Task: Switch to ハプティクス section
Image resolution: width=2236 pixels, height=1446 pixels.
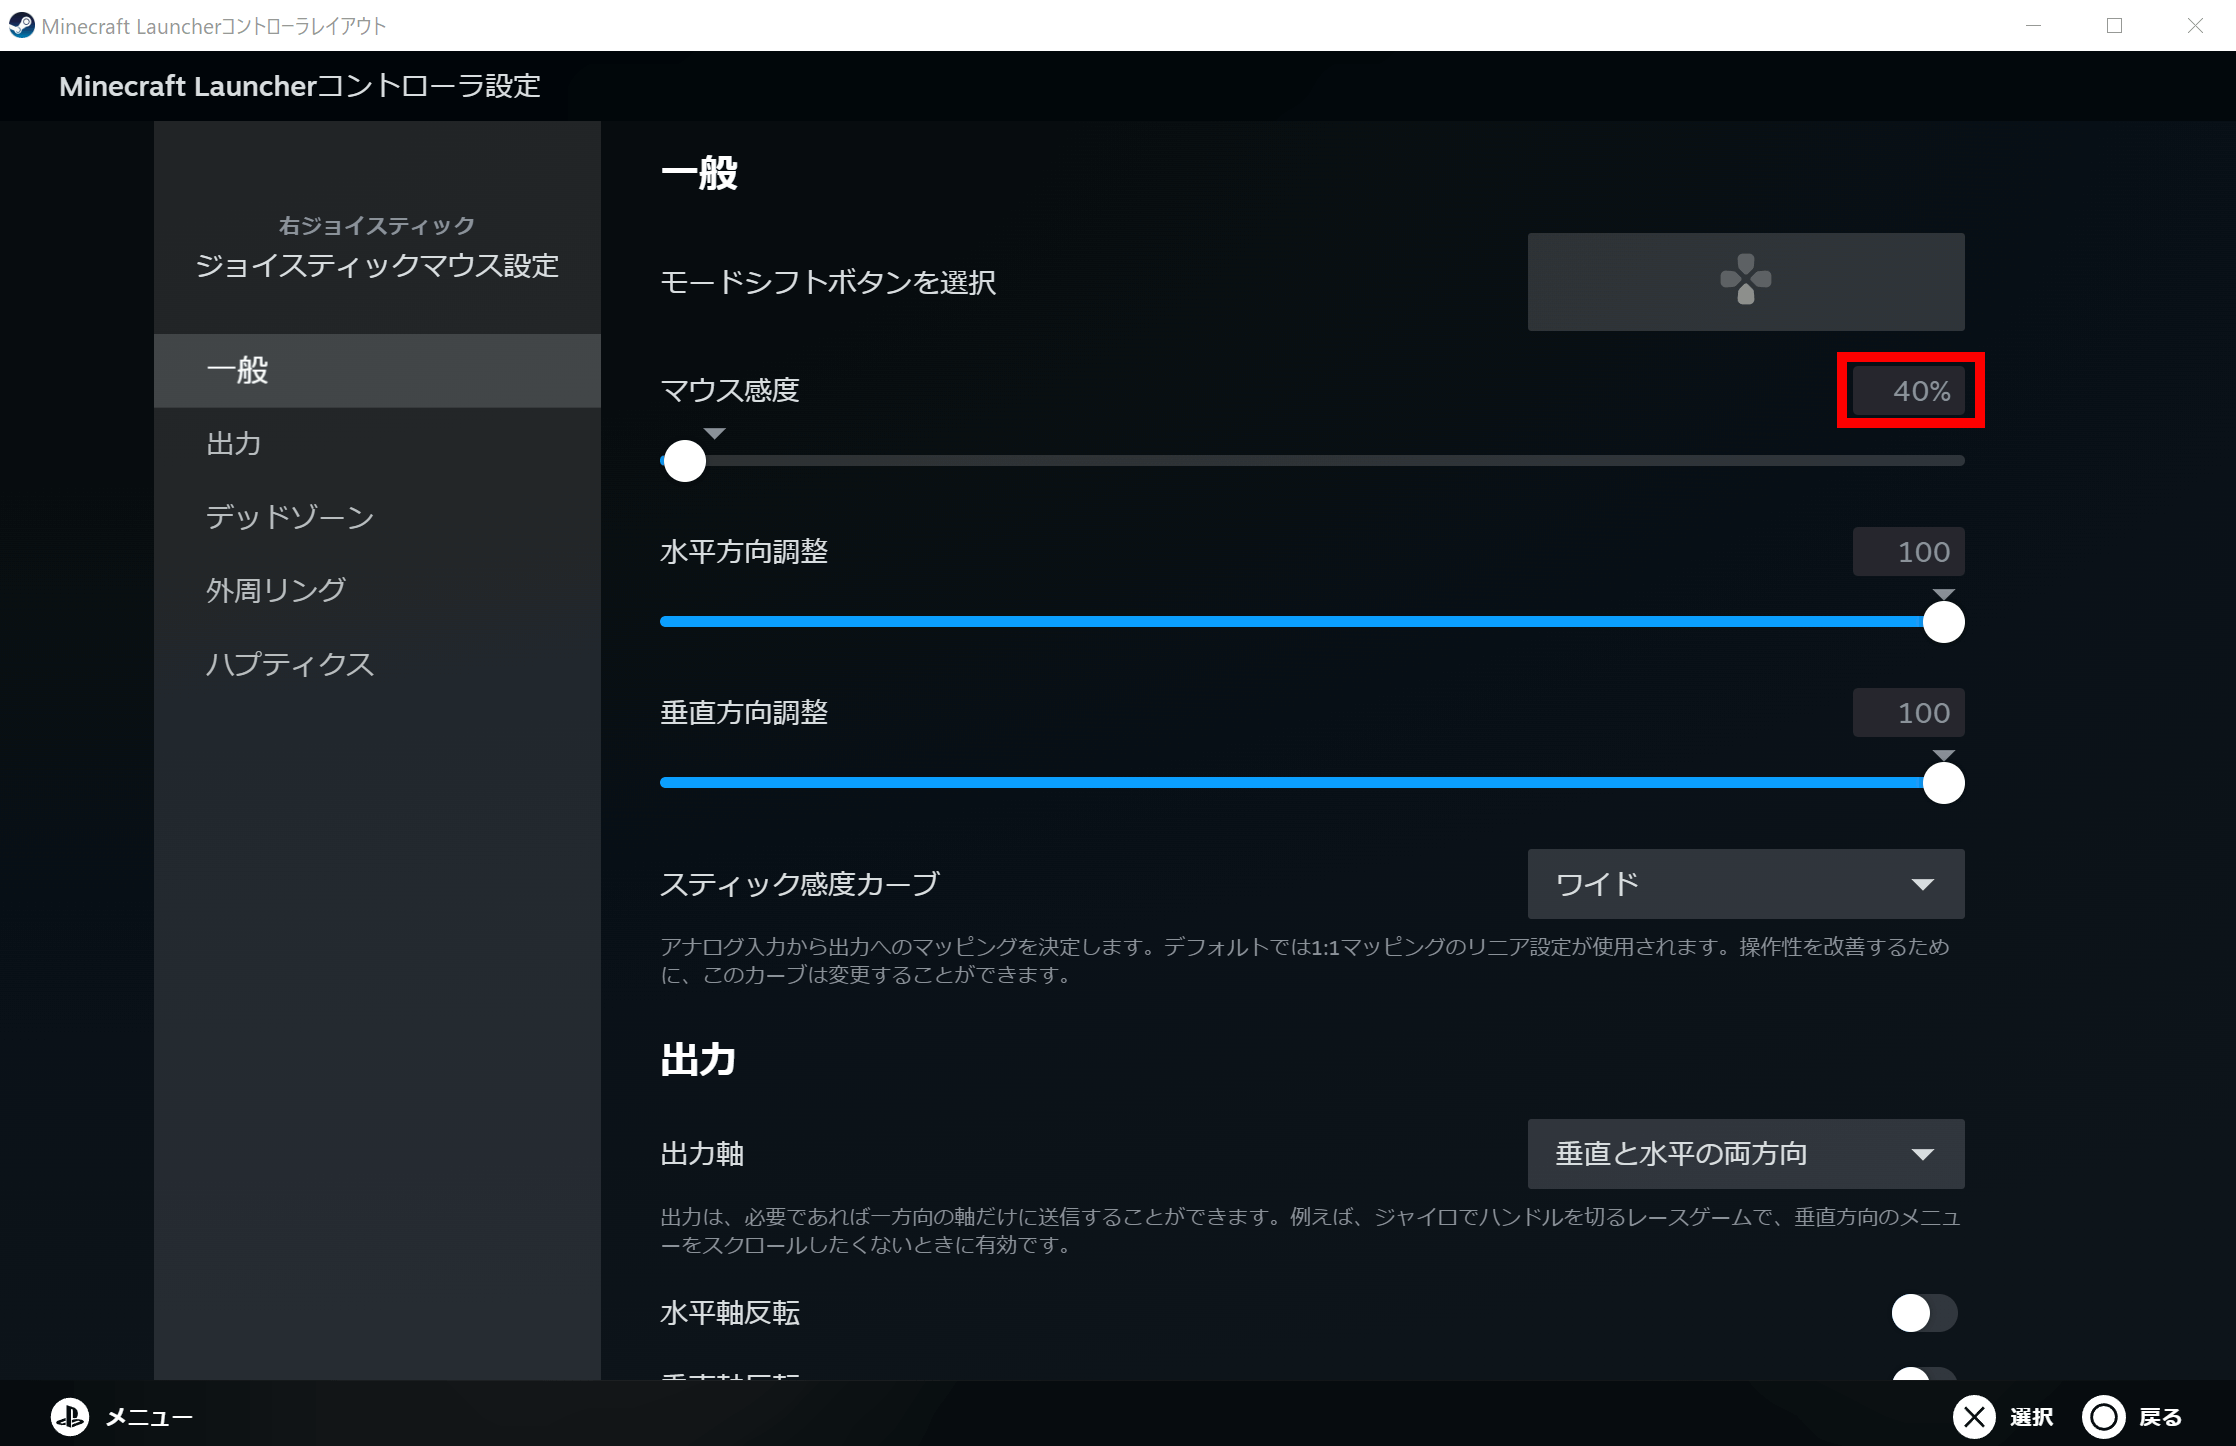Action: click(x=377, y=664)
